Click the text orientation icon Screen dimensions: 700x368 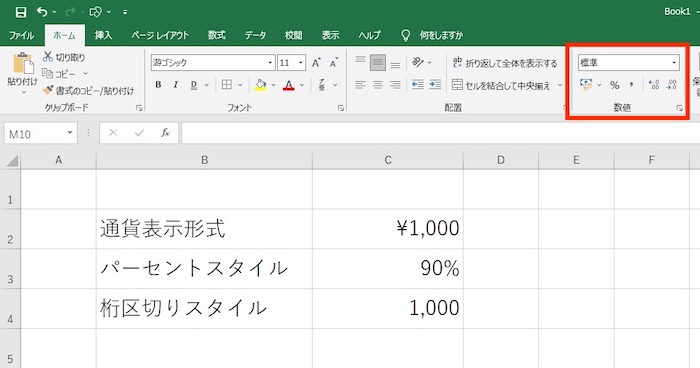tap(417, 63)
